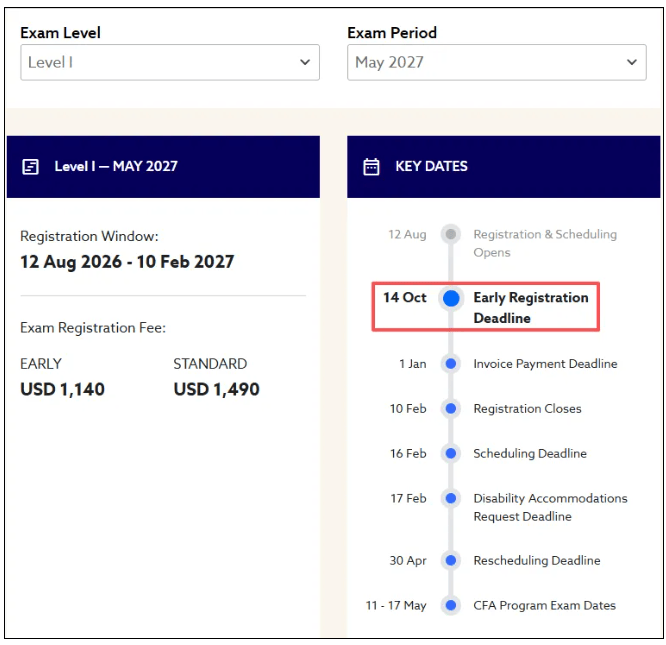This screenshot has width=666, height=645.
Task: Click the document icon beside Level I — MAY 2027
Action: pos(31,167)
